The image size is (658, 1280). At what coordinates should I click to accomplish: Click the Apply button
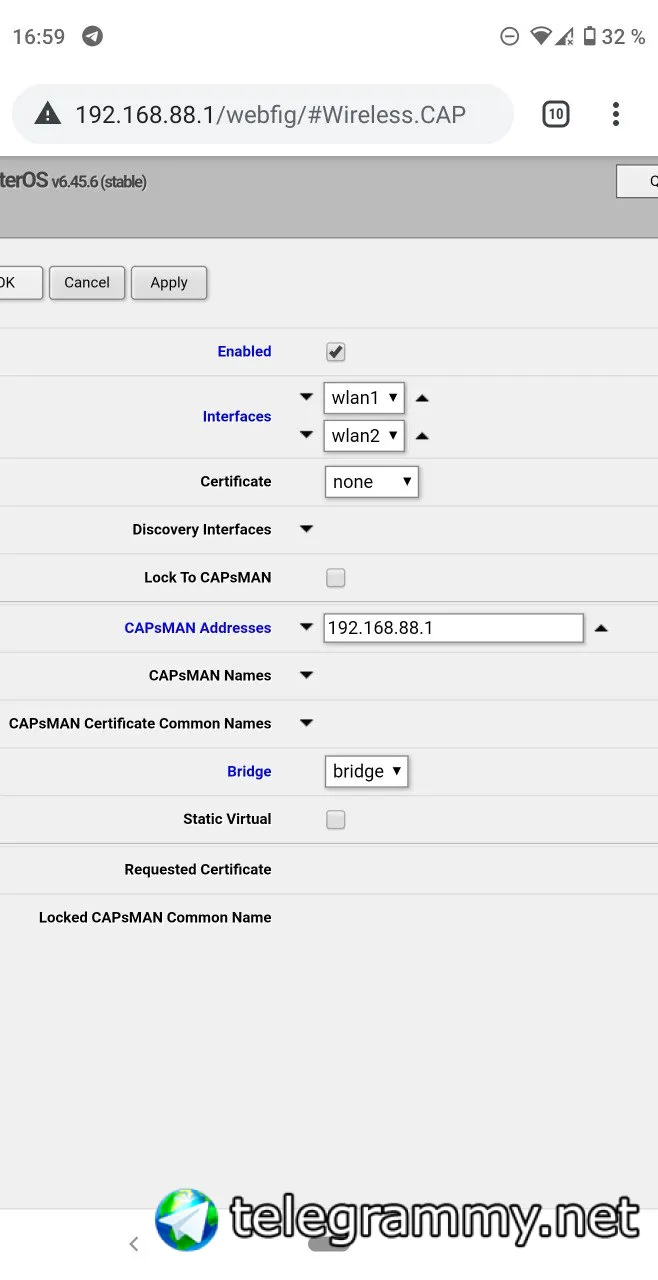tap(169, 283)
